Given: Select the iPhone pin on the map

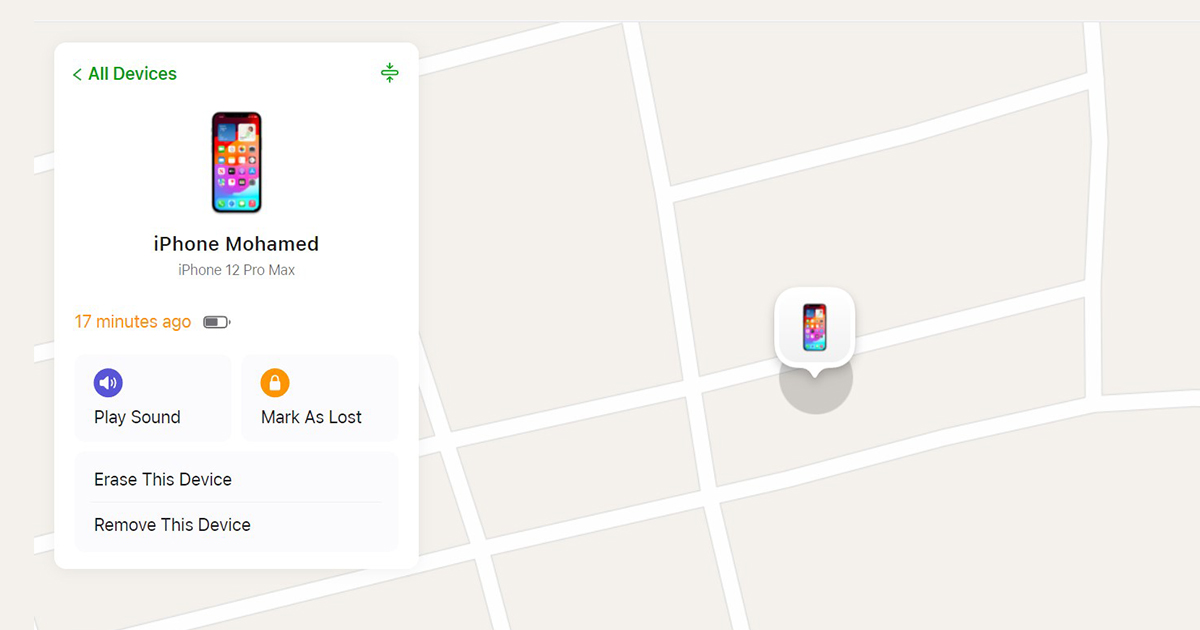Looking at the screenshot, I should pos(815,327).
